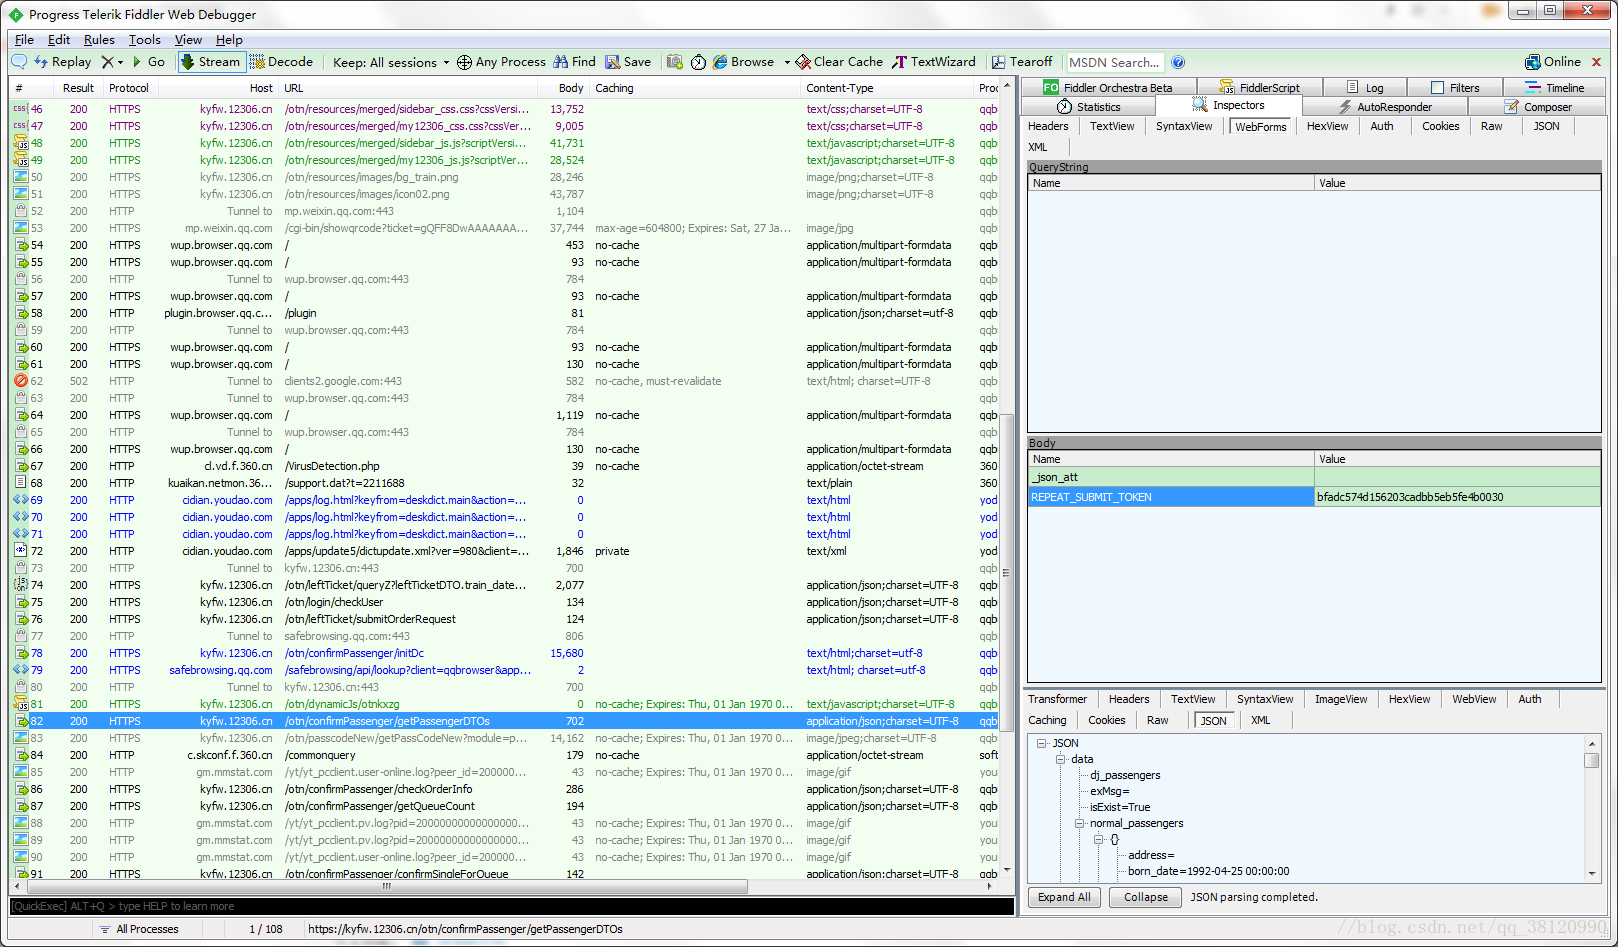The image size is (1618, 947).
Task: Collapse the JSON root tree node
Action: tap(1042, 743)
